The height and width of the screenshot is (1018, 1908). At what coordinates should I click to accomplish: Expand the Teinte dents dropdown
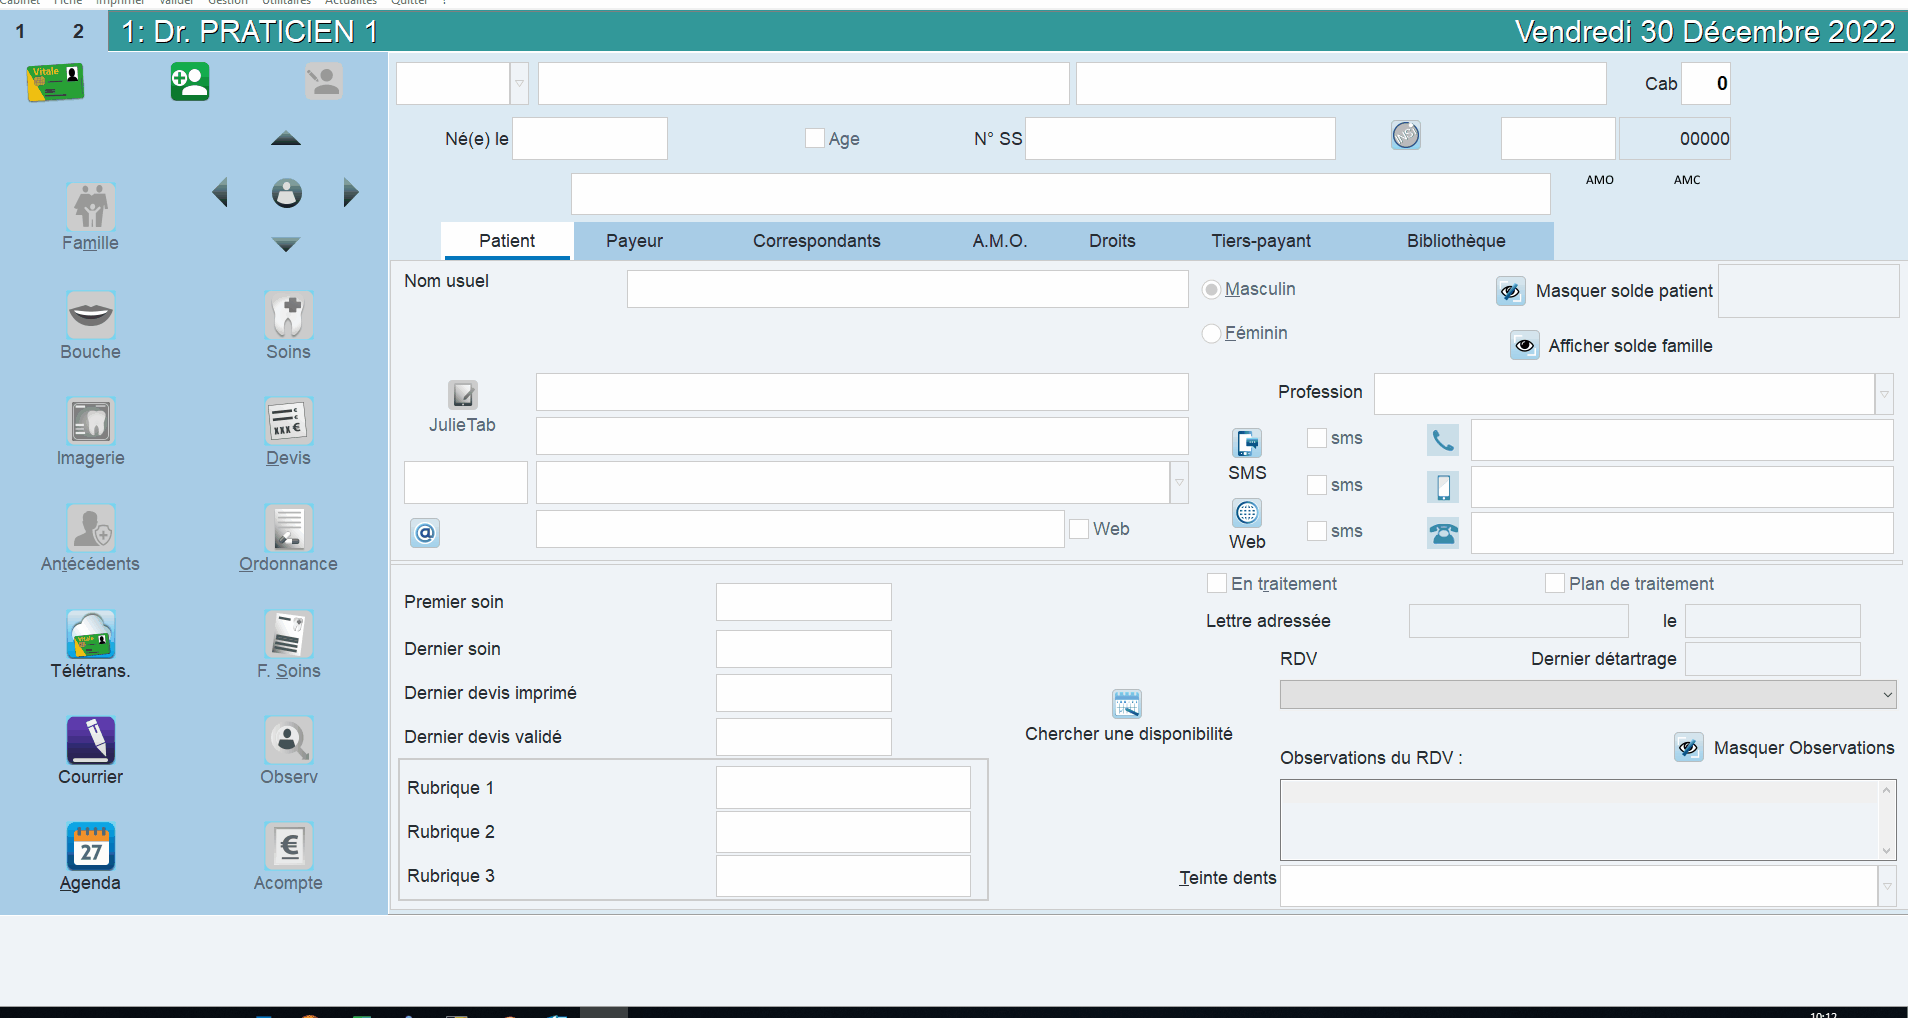click(1887, 886)
